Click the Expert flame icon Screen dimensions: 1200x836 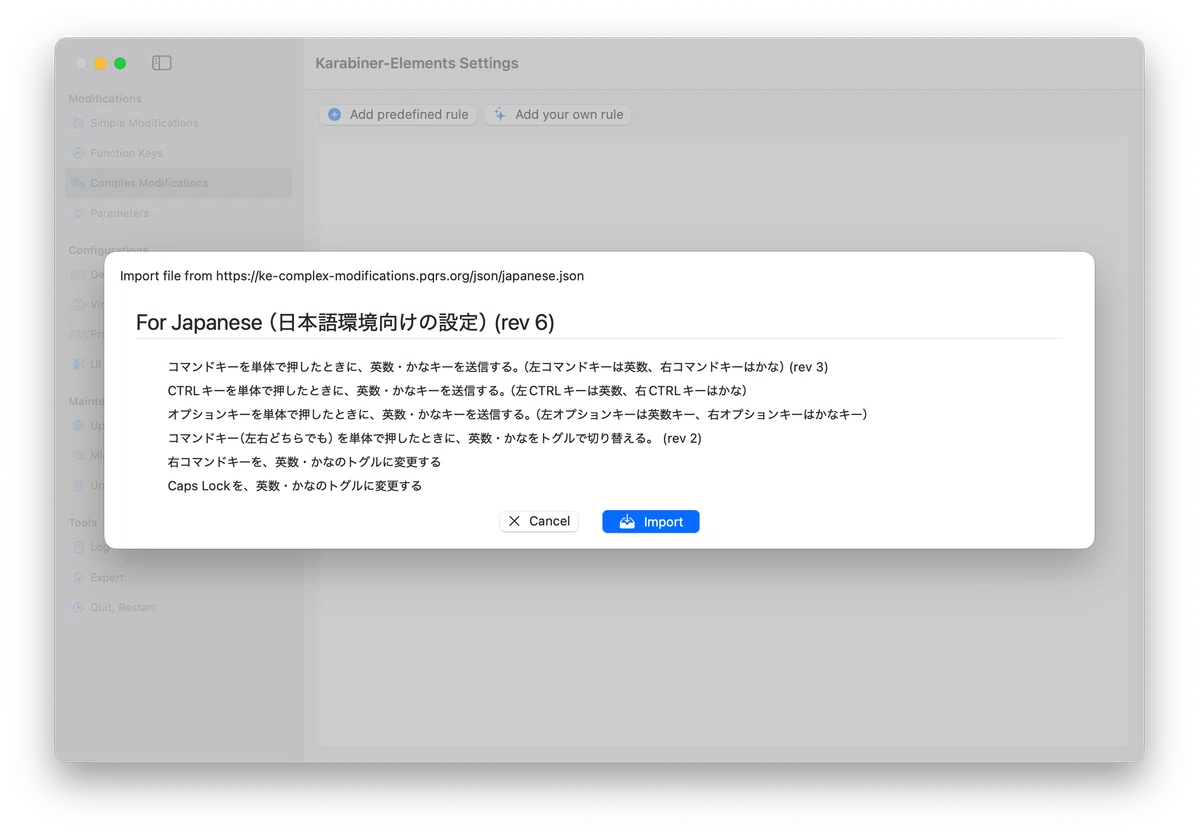(x=78, y=577)
